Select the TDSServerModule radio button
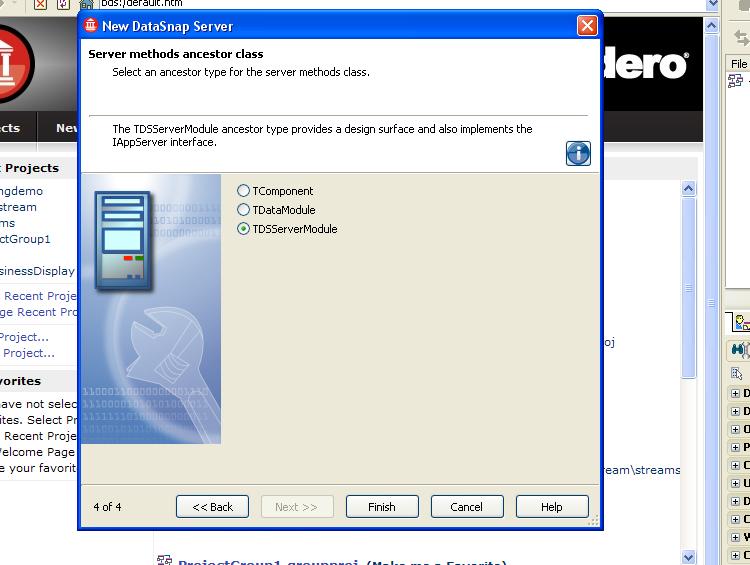750x565 pixels. tap(244, 229)
